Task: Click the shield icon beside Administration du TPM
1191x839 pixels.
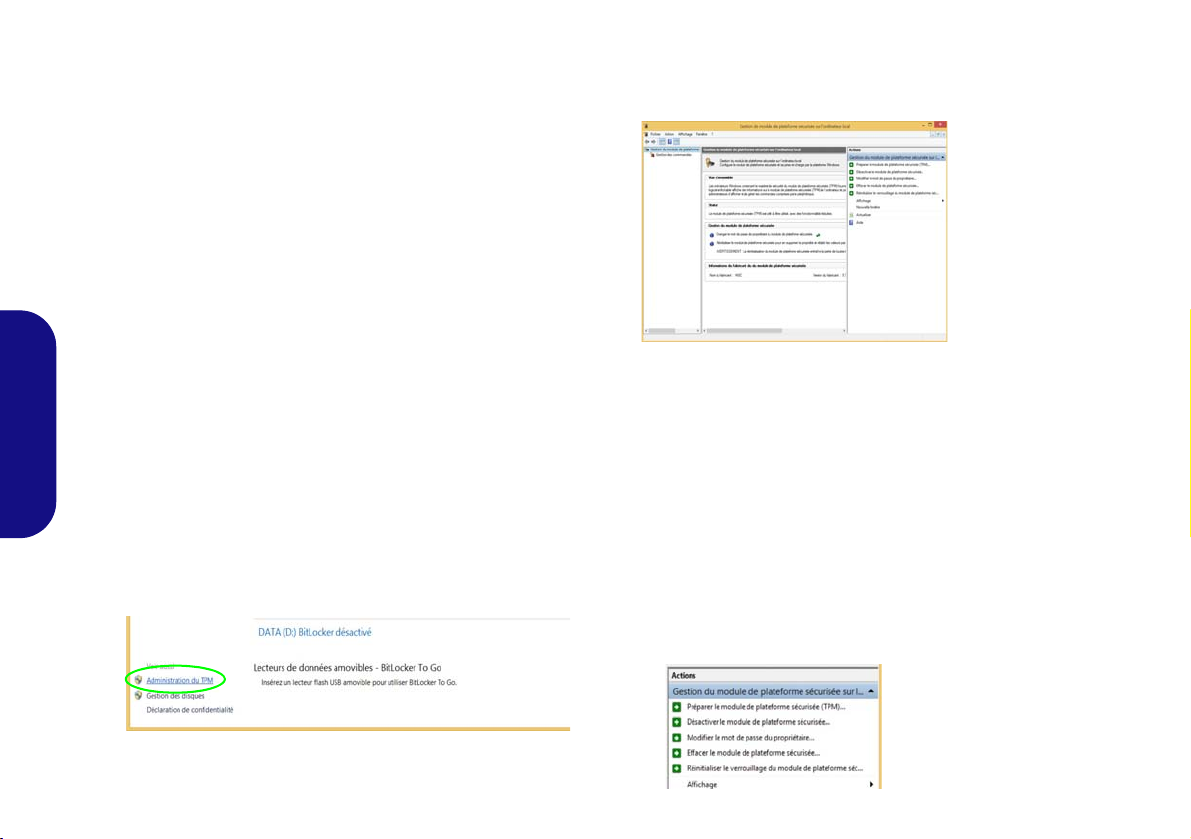Action: (138, 680)
